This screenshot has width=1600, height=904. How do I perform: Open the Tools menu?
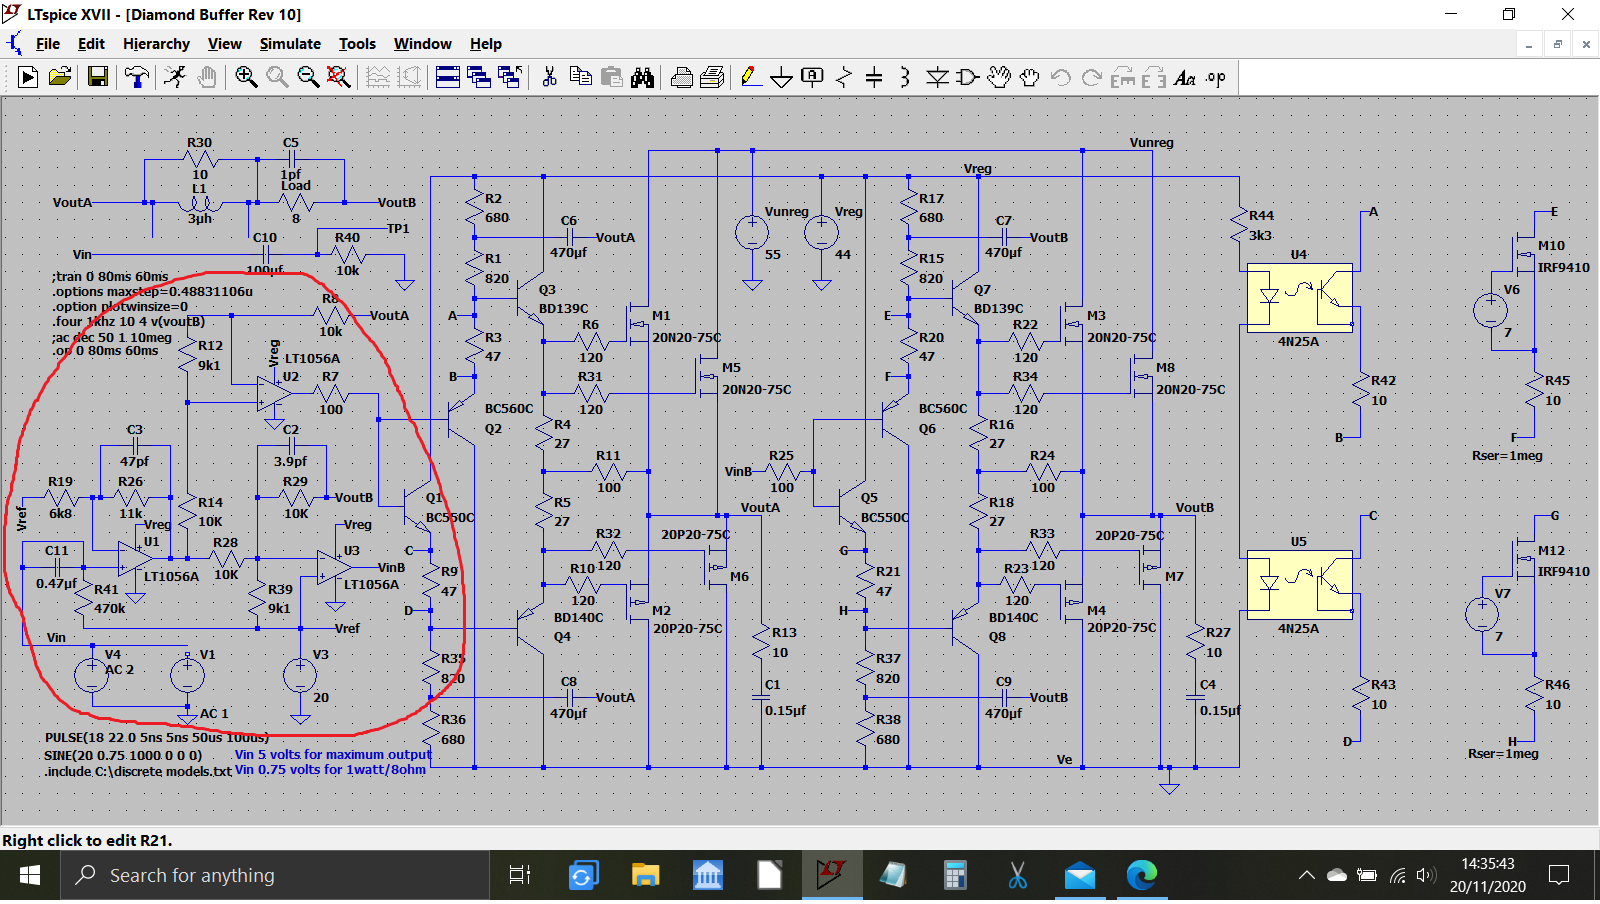point(357,44)
